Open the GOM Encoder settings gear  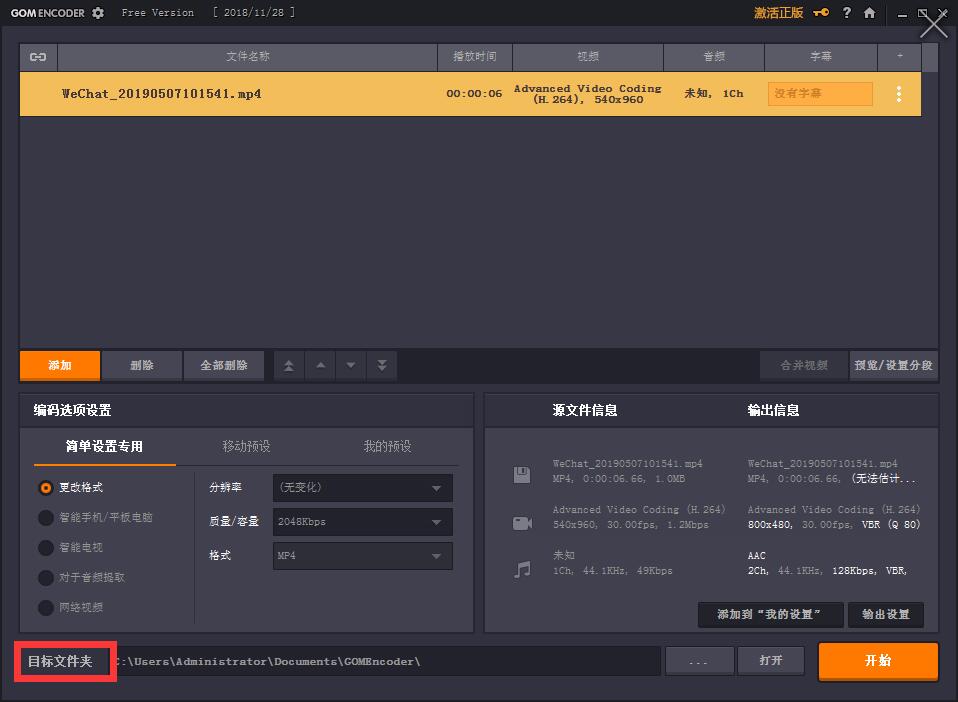(x=97, y=13)
